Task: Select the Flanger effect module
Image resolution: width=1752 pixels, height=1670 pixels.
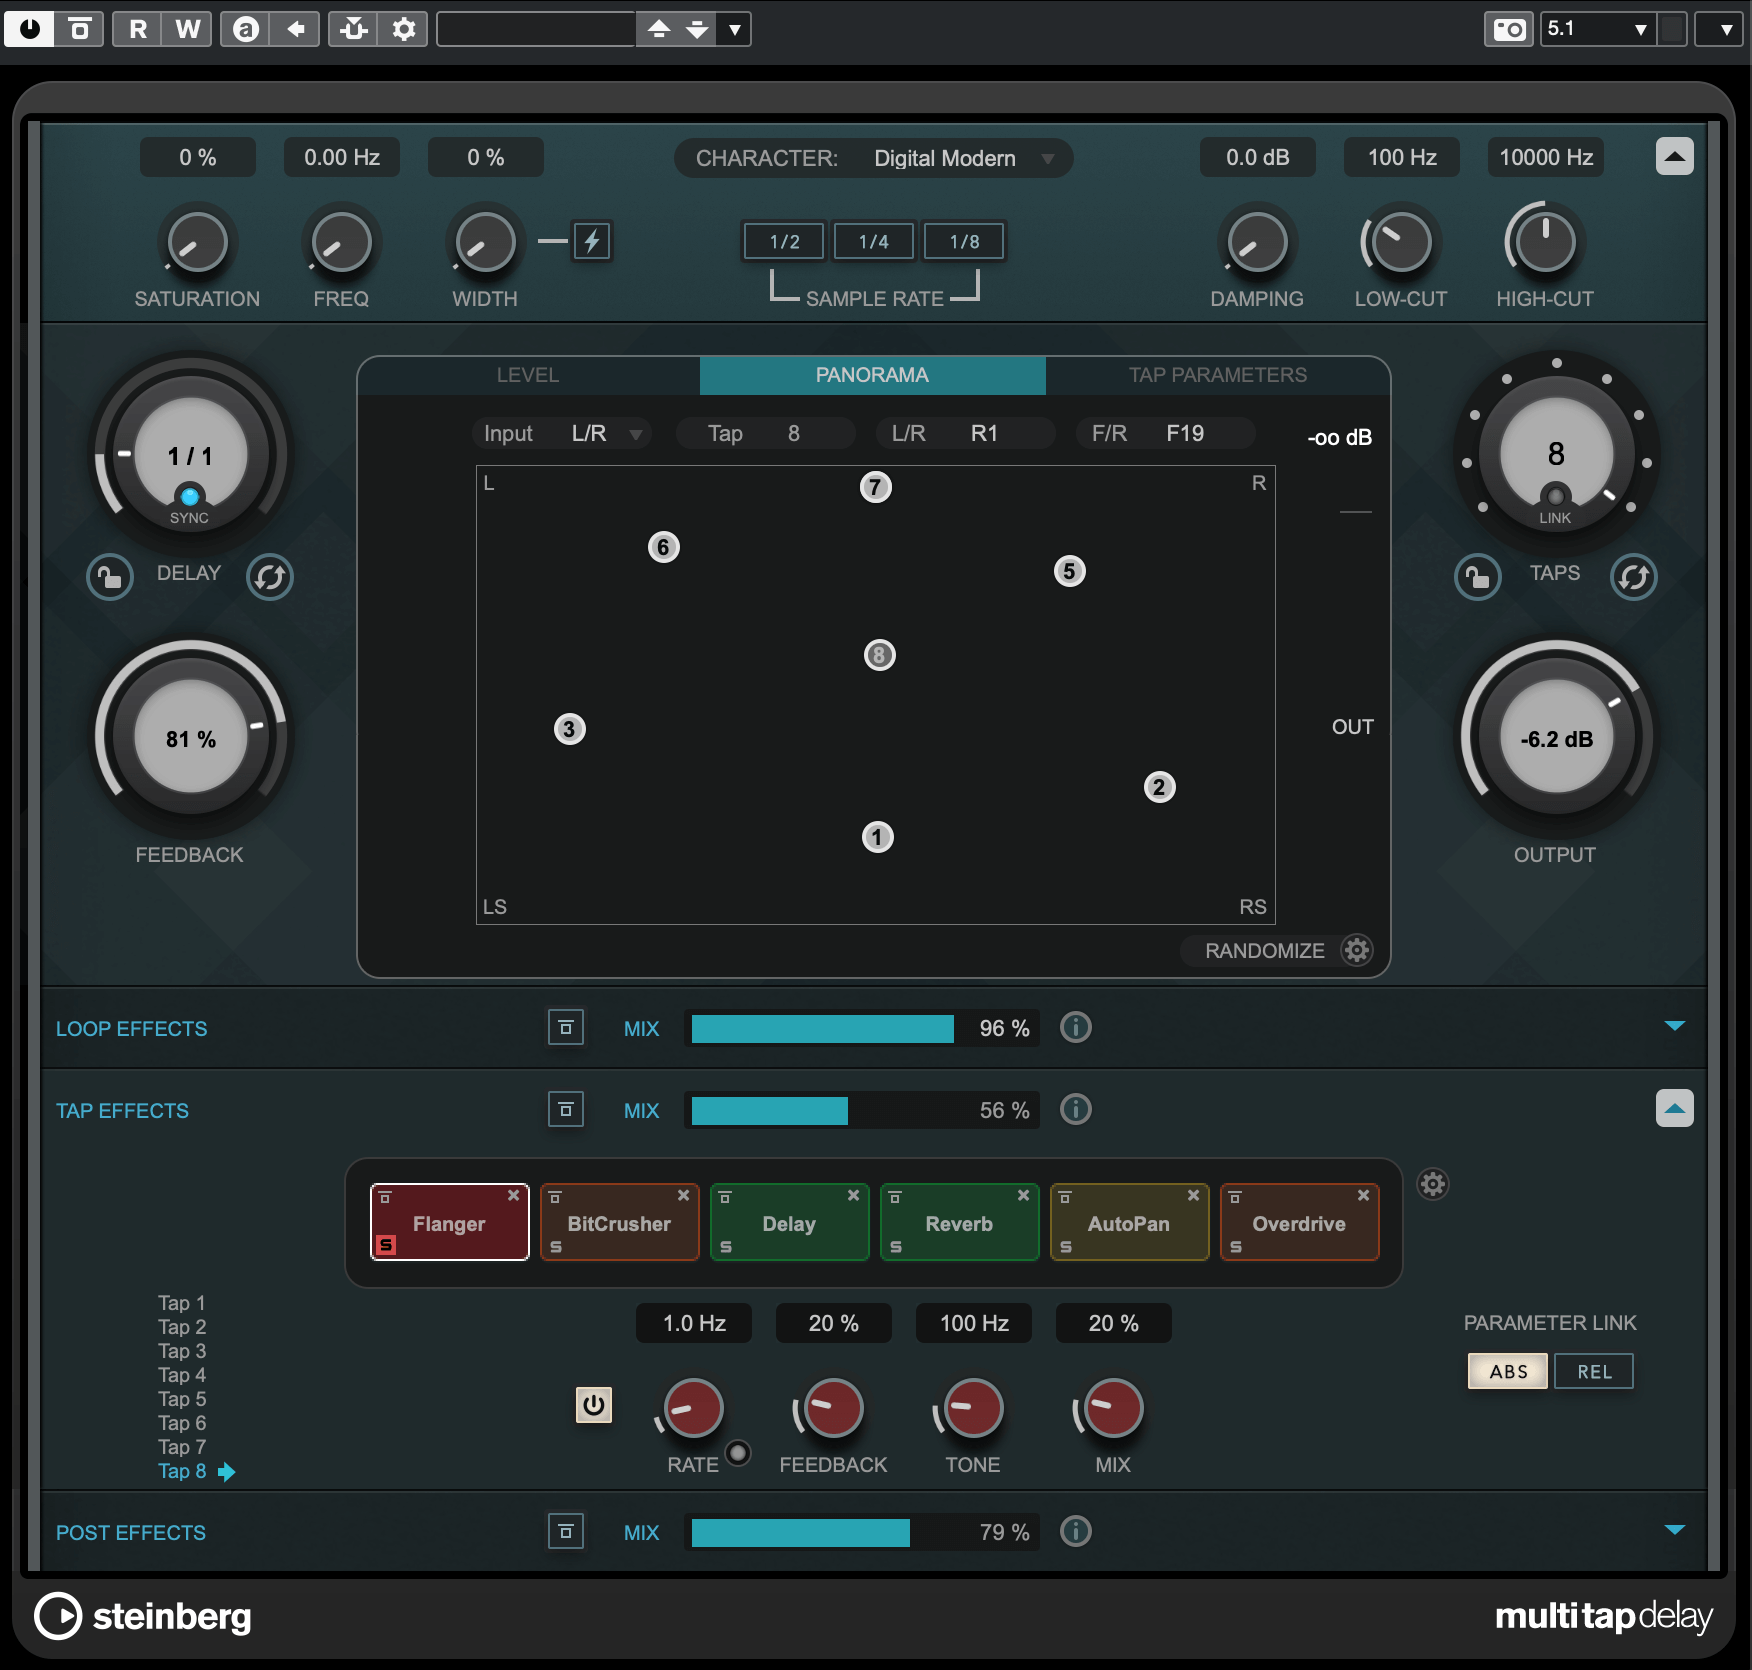Action: [x=449, y=1223]
